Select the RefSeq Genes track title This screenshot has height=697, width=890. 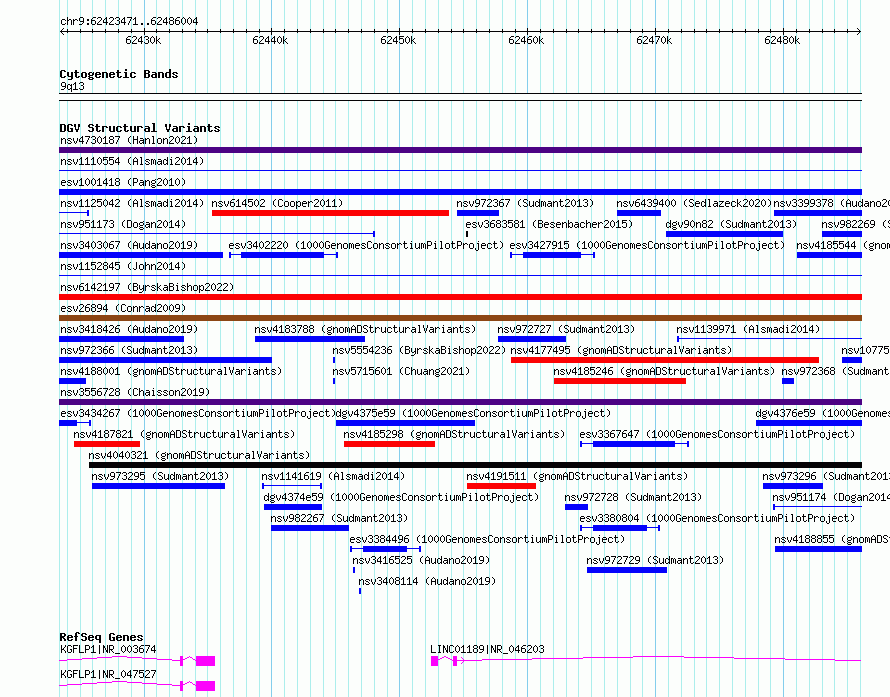coord(101,637)
